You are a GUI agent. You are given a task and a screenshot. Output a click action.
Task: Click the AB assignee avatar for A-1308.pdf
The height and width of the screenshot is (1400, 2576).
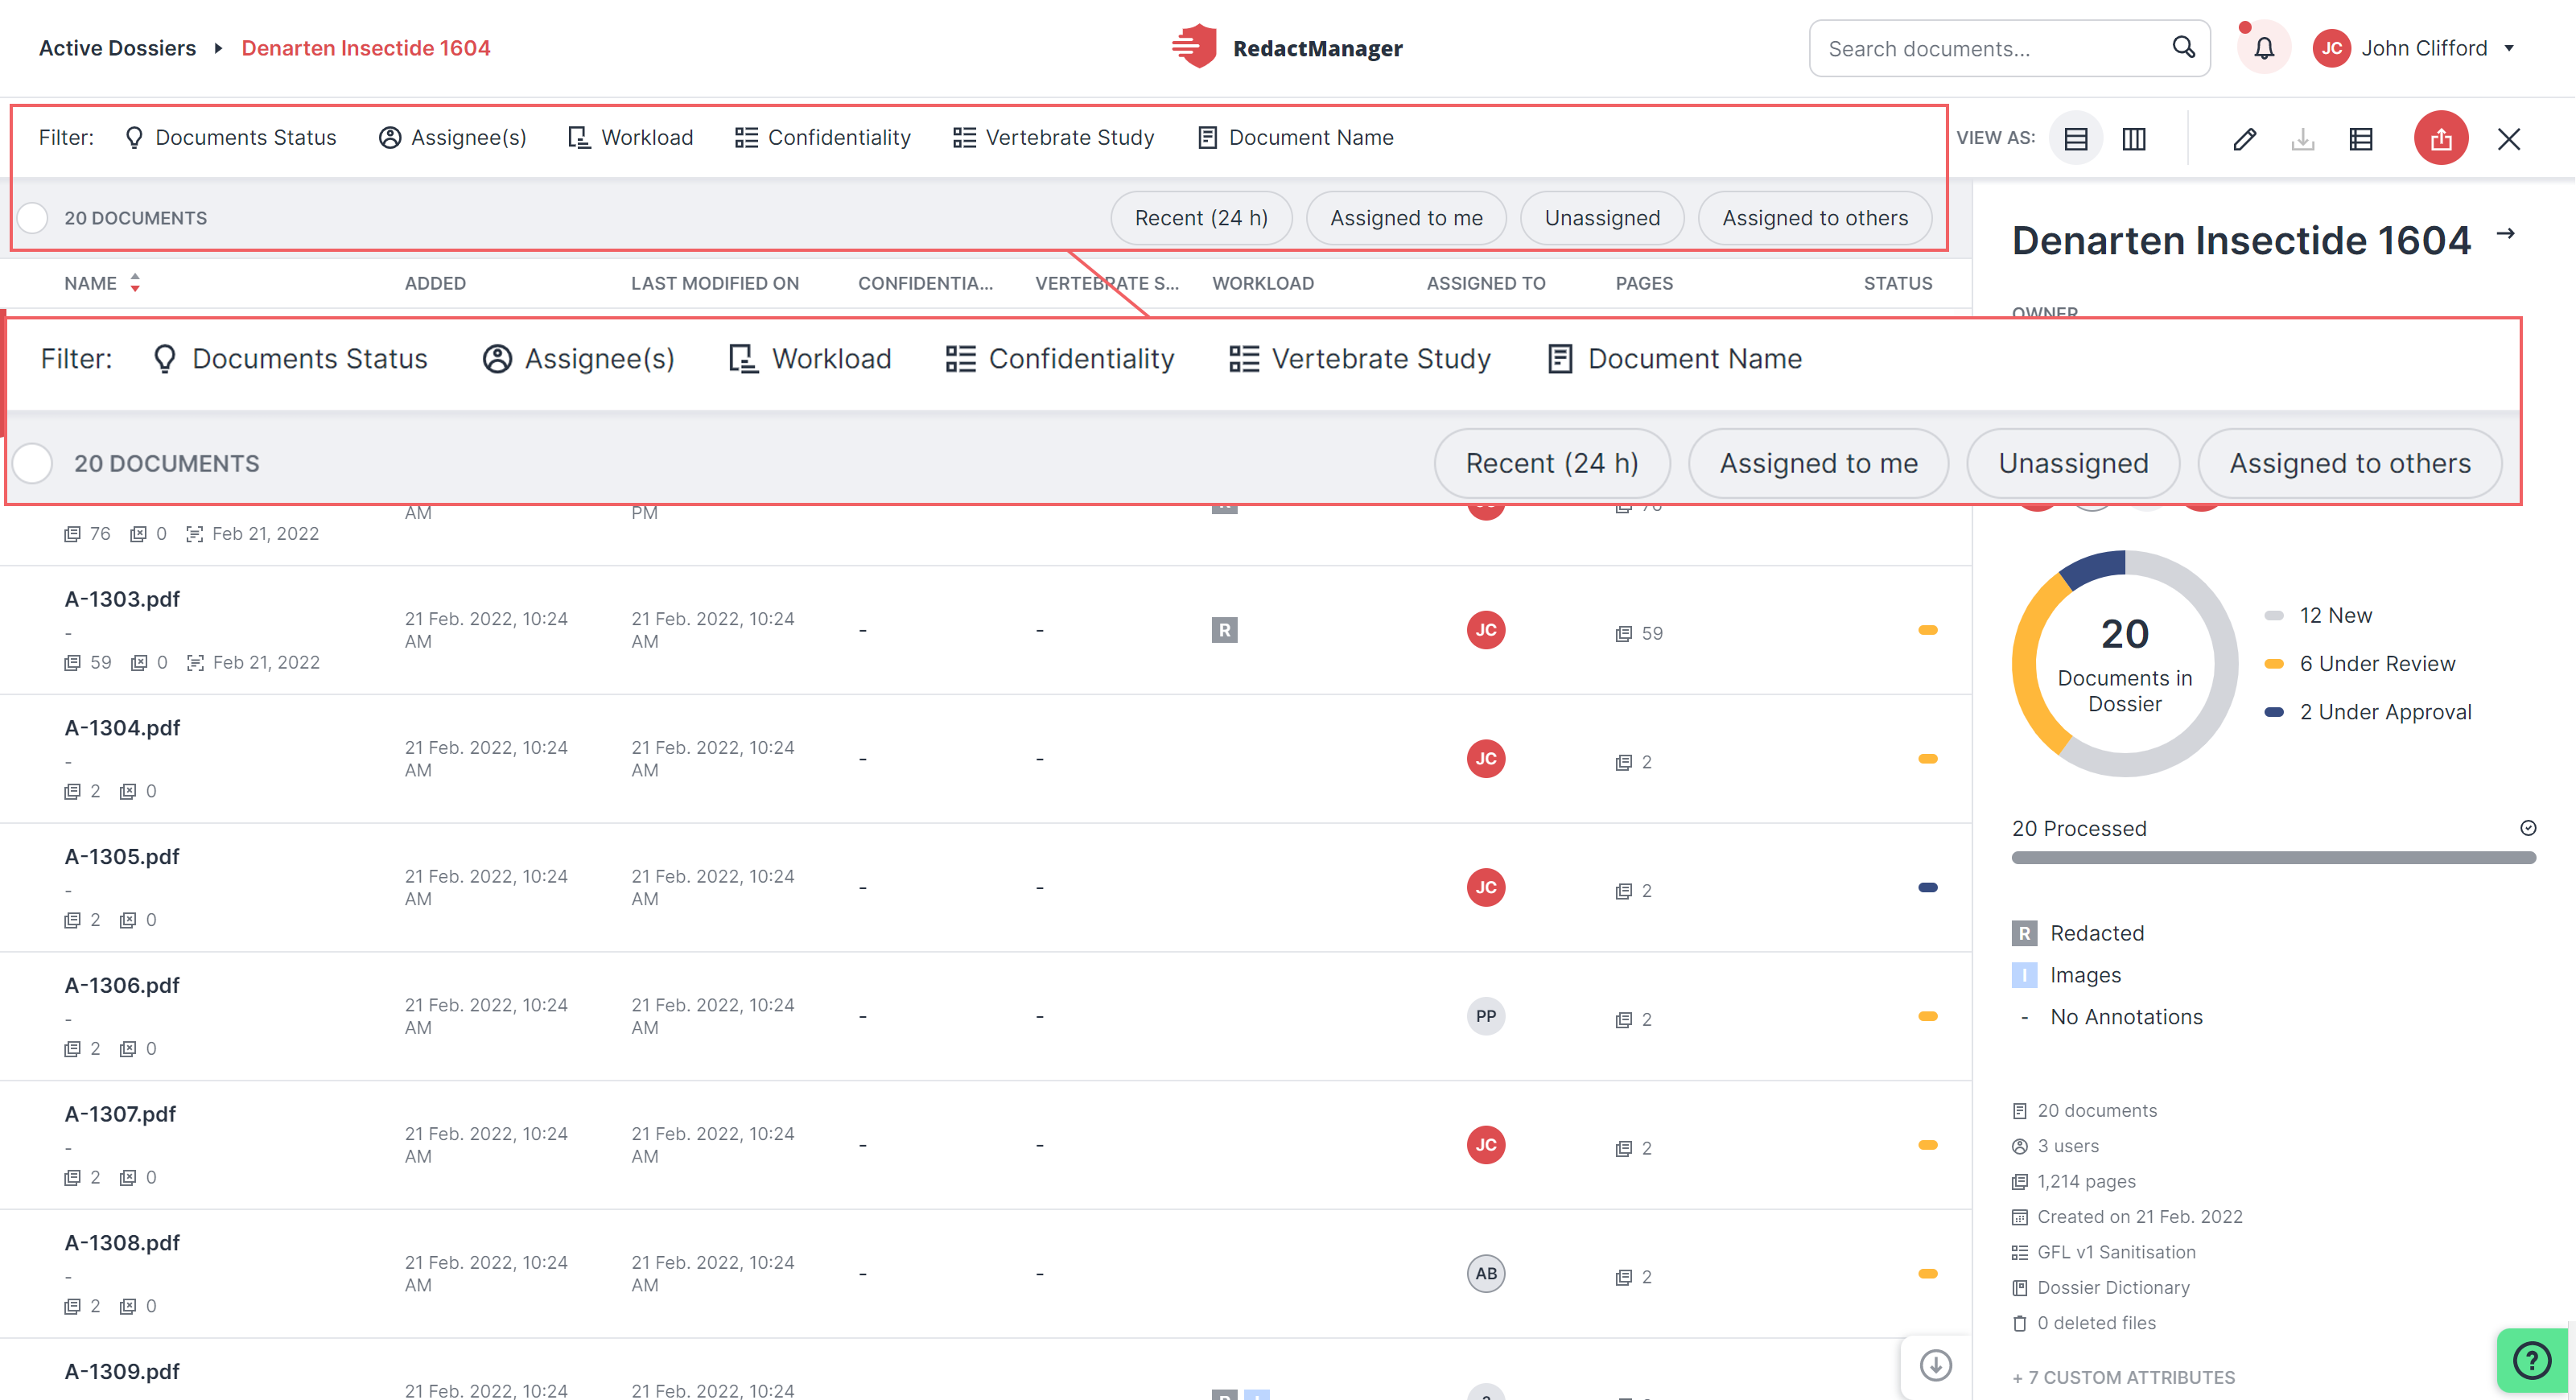click(x=1486, y=1274)
